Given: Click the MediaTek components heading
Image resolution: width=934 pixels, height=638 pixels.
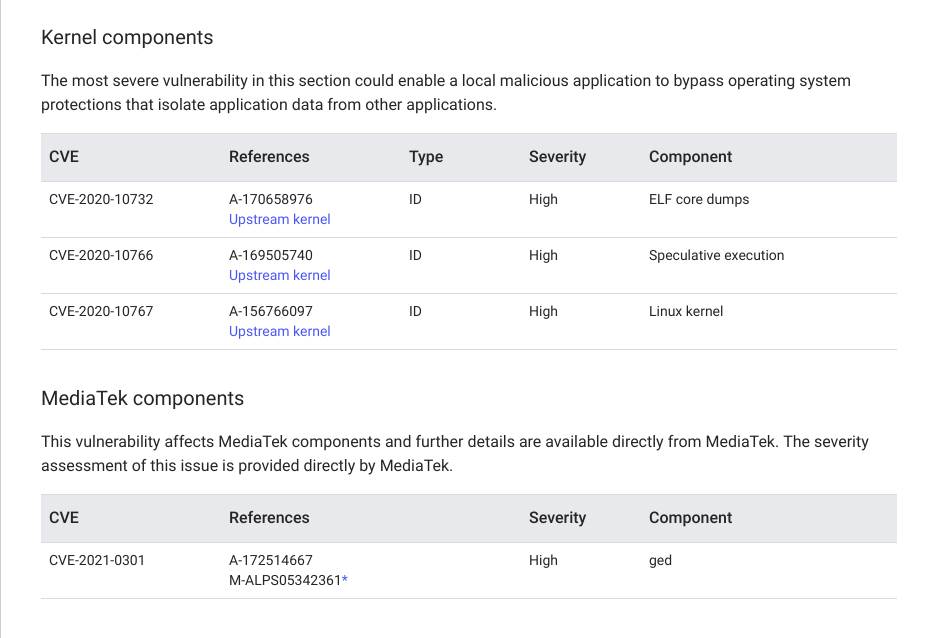Looking at the screenshot, I should pos(142,398).
